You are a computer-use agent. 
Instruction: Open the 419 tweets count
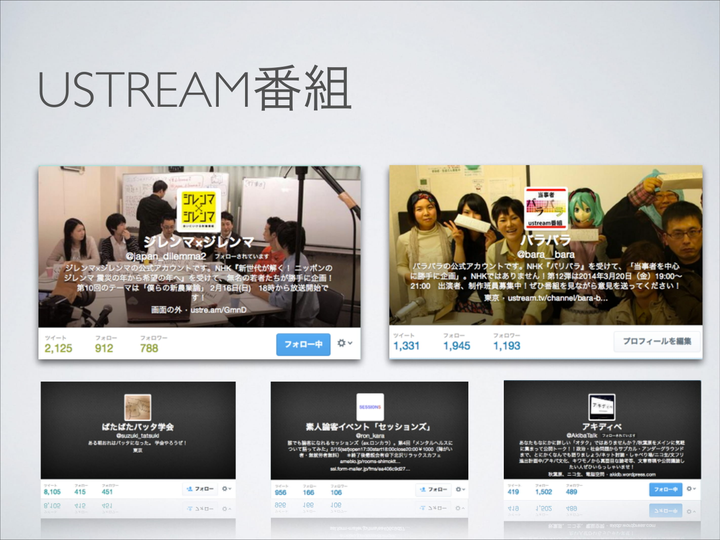[x=513, y=492]
